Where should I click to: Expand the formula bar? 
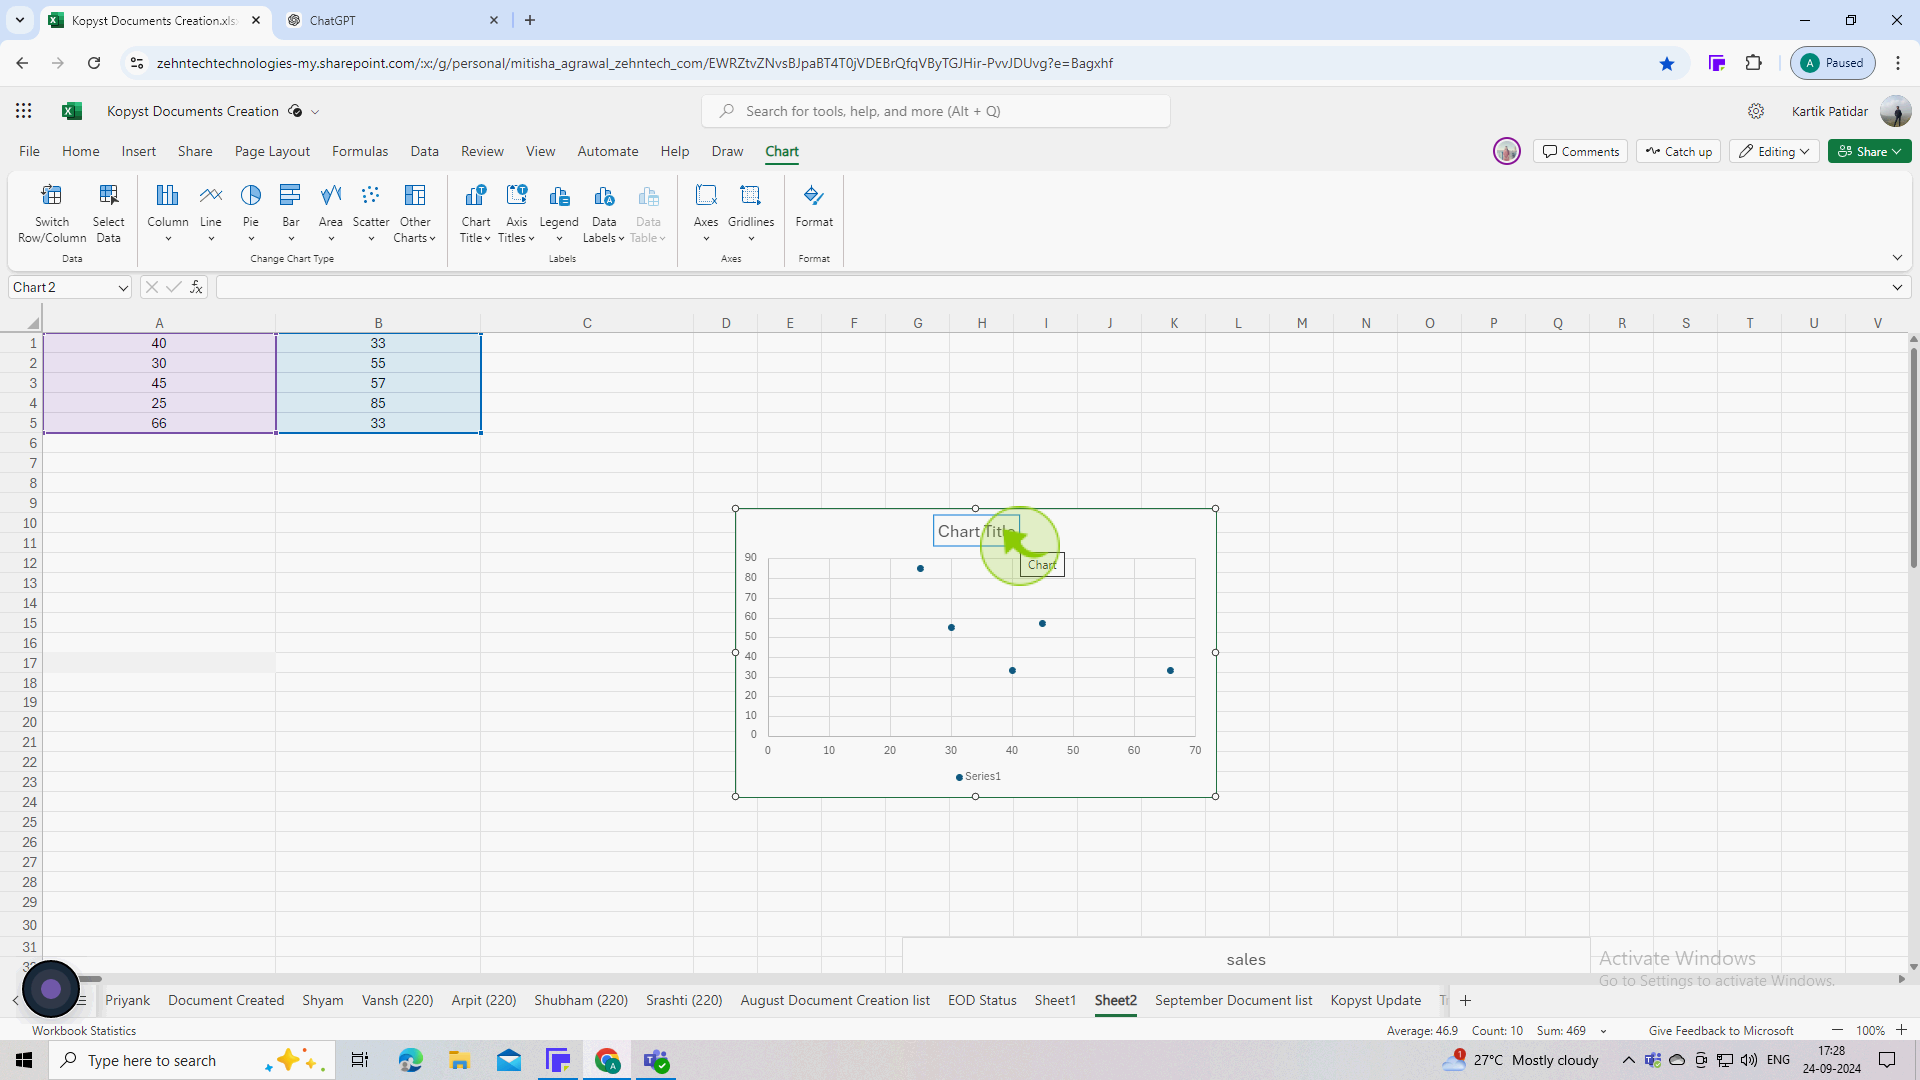click(x=1897, y=288)
